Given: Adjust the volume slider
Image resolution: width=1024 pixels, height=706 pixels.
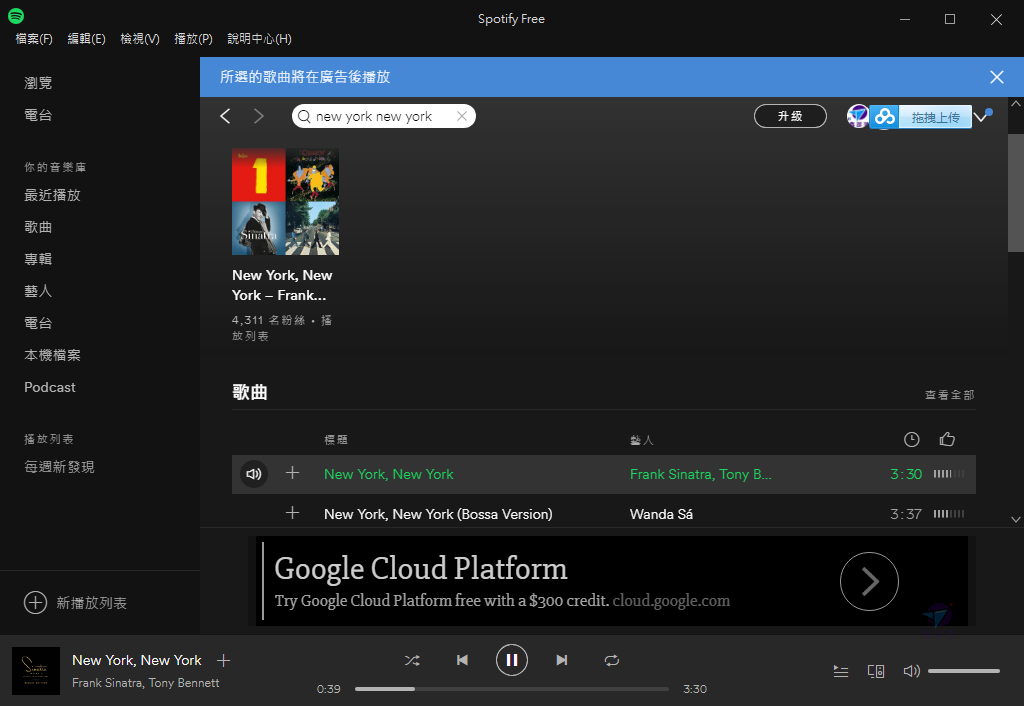Looking at the screenshot, I should click(x=964, y=671).
